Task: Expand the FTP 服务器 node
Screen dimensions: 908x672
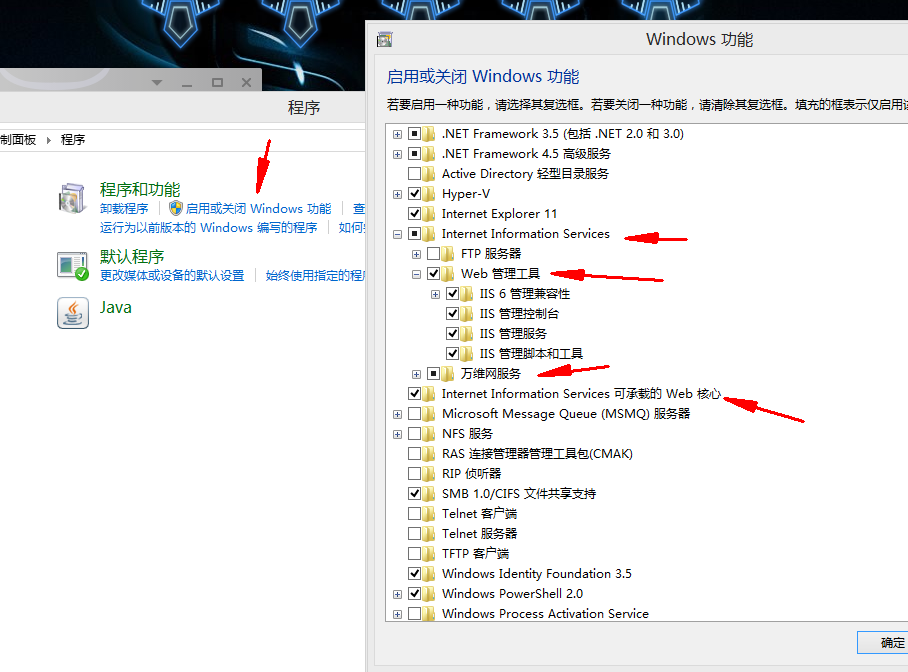Action: tap(416, 254)
